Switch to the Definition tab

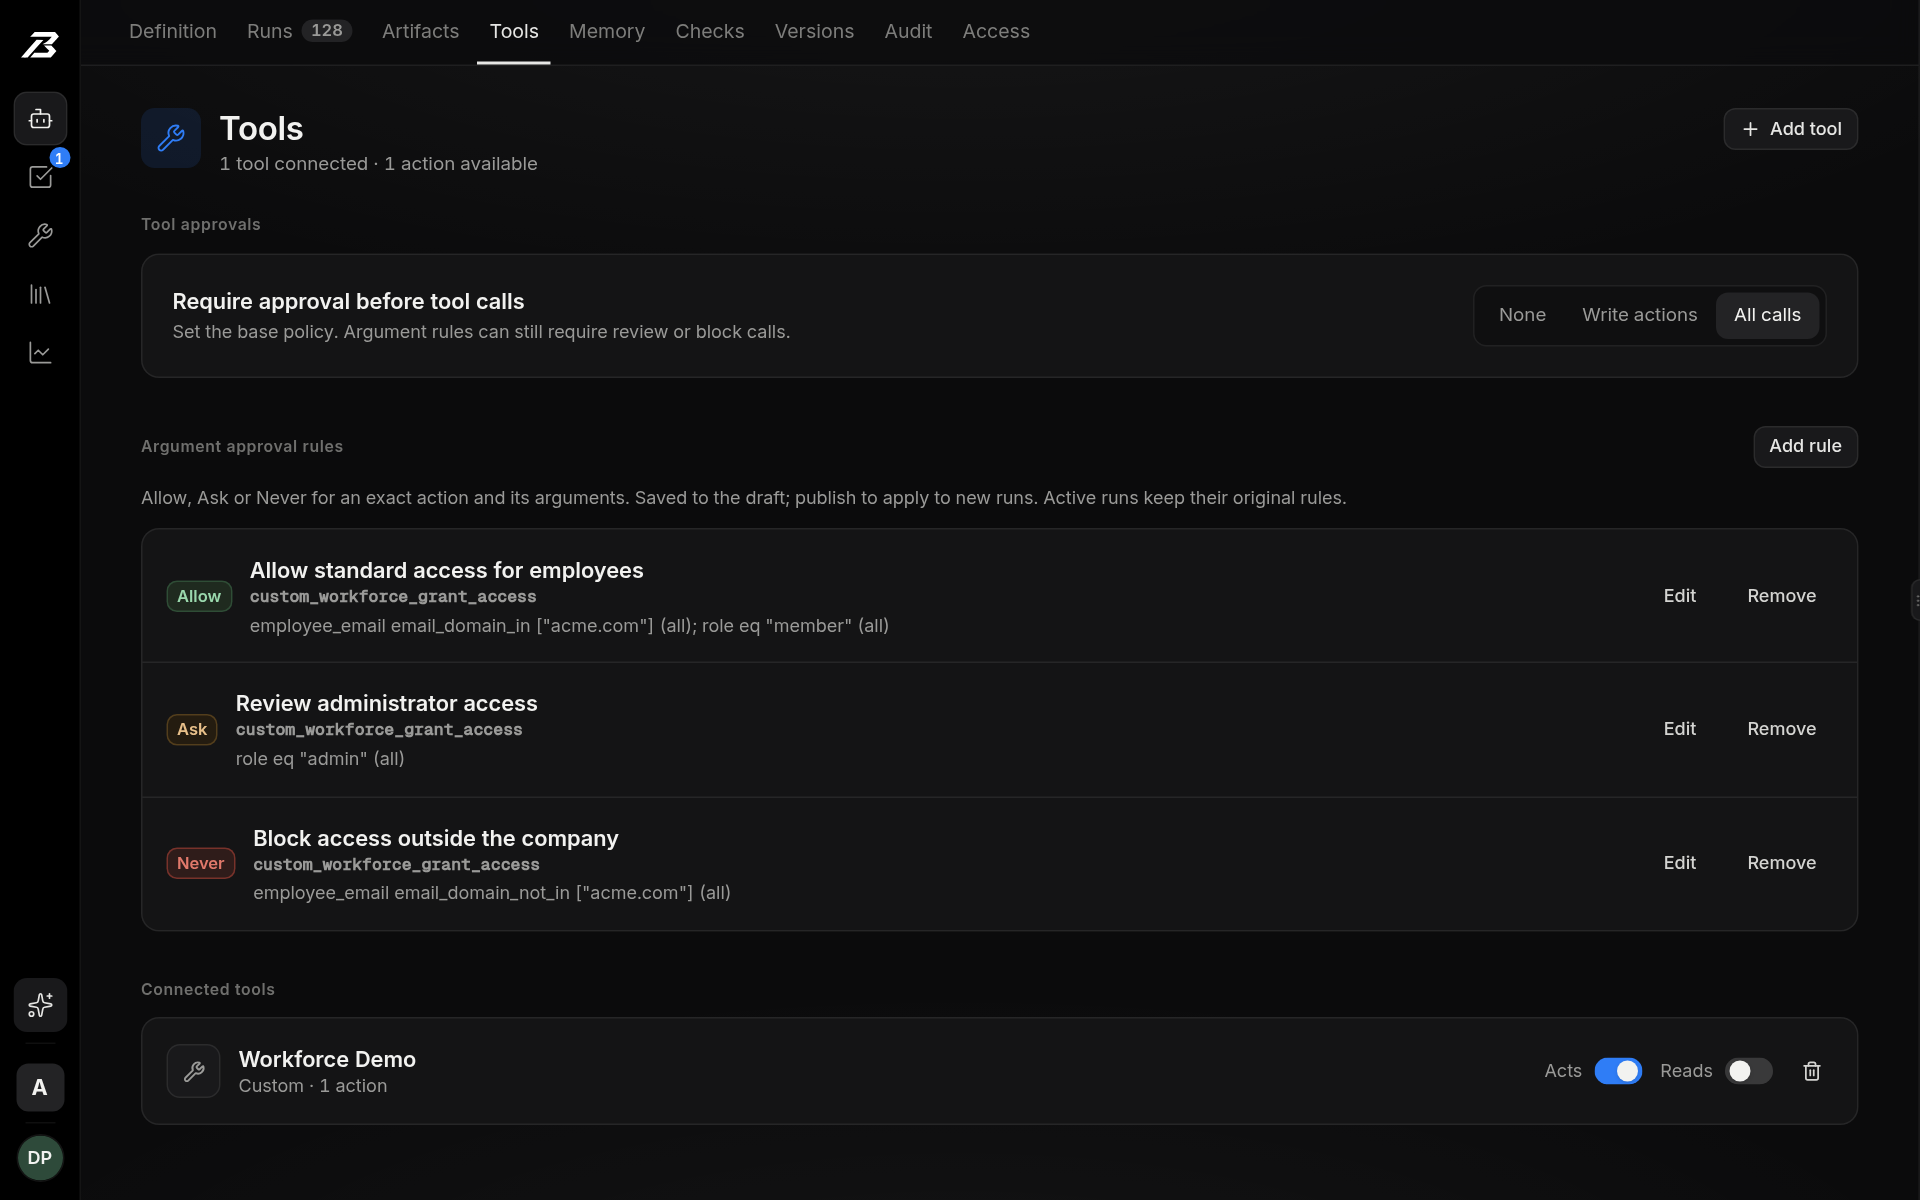click(x=173, y=32)
